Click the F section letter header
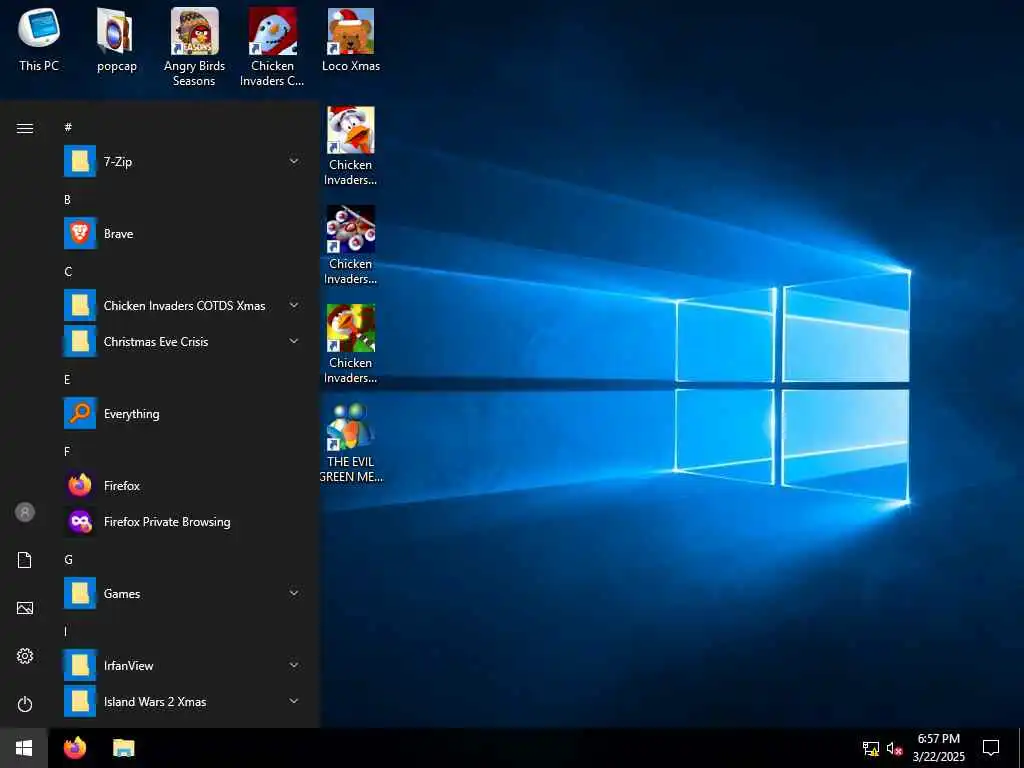Image resolution: width=1024 pixels, height=768 pixels. click(67, 451)
